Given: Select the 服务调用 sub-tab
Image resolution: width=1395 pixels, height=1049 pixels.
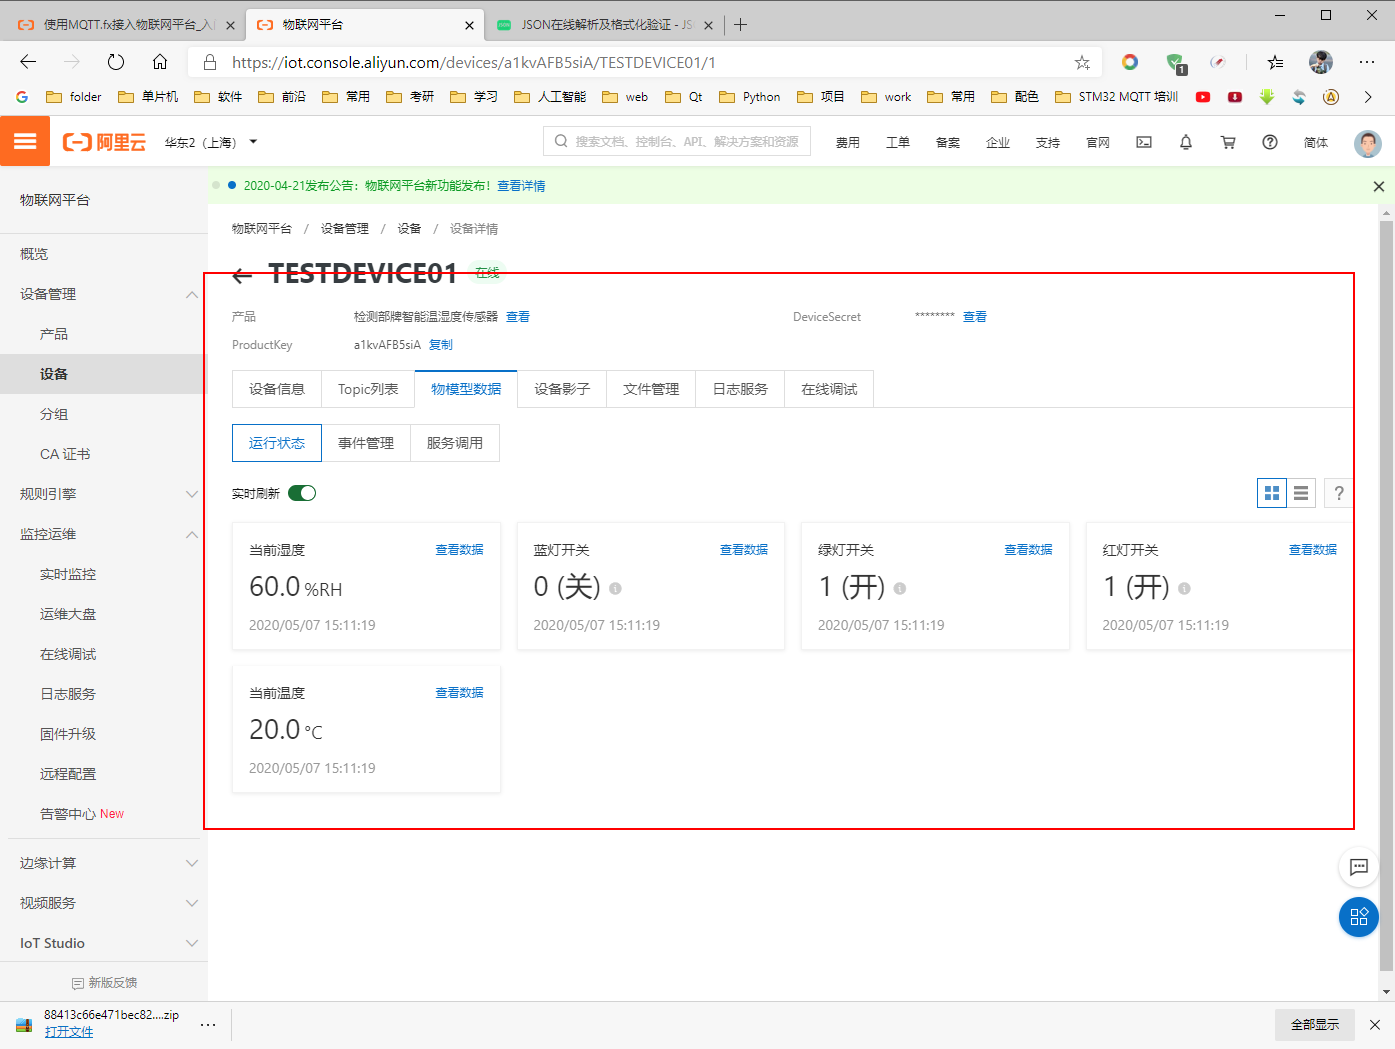Looking at the screenshot, I should point(455,443).
